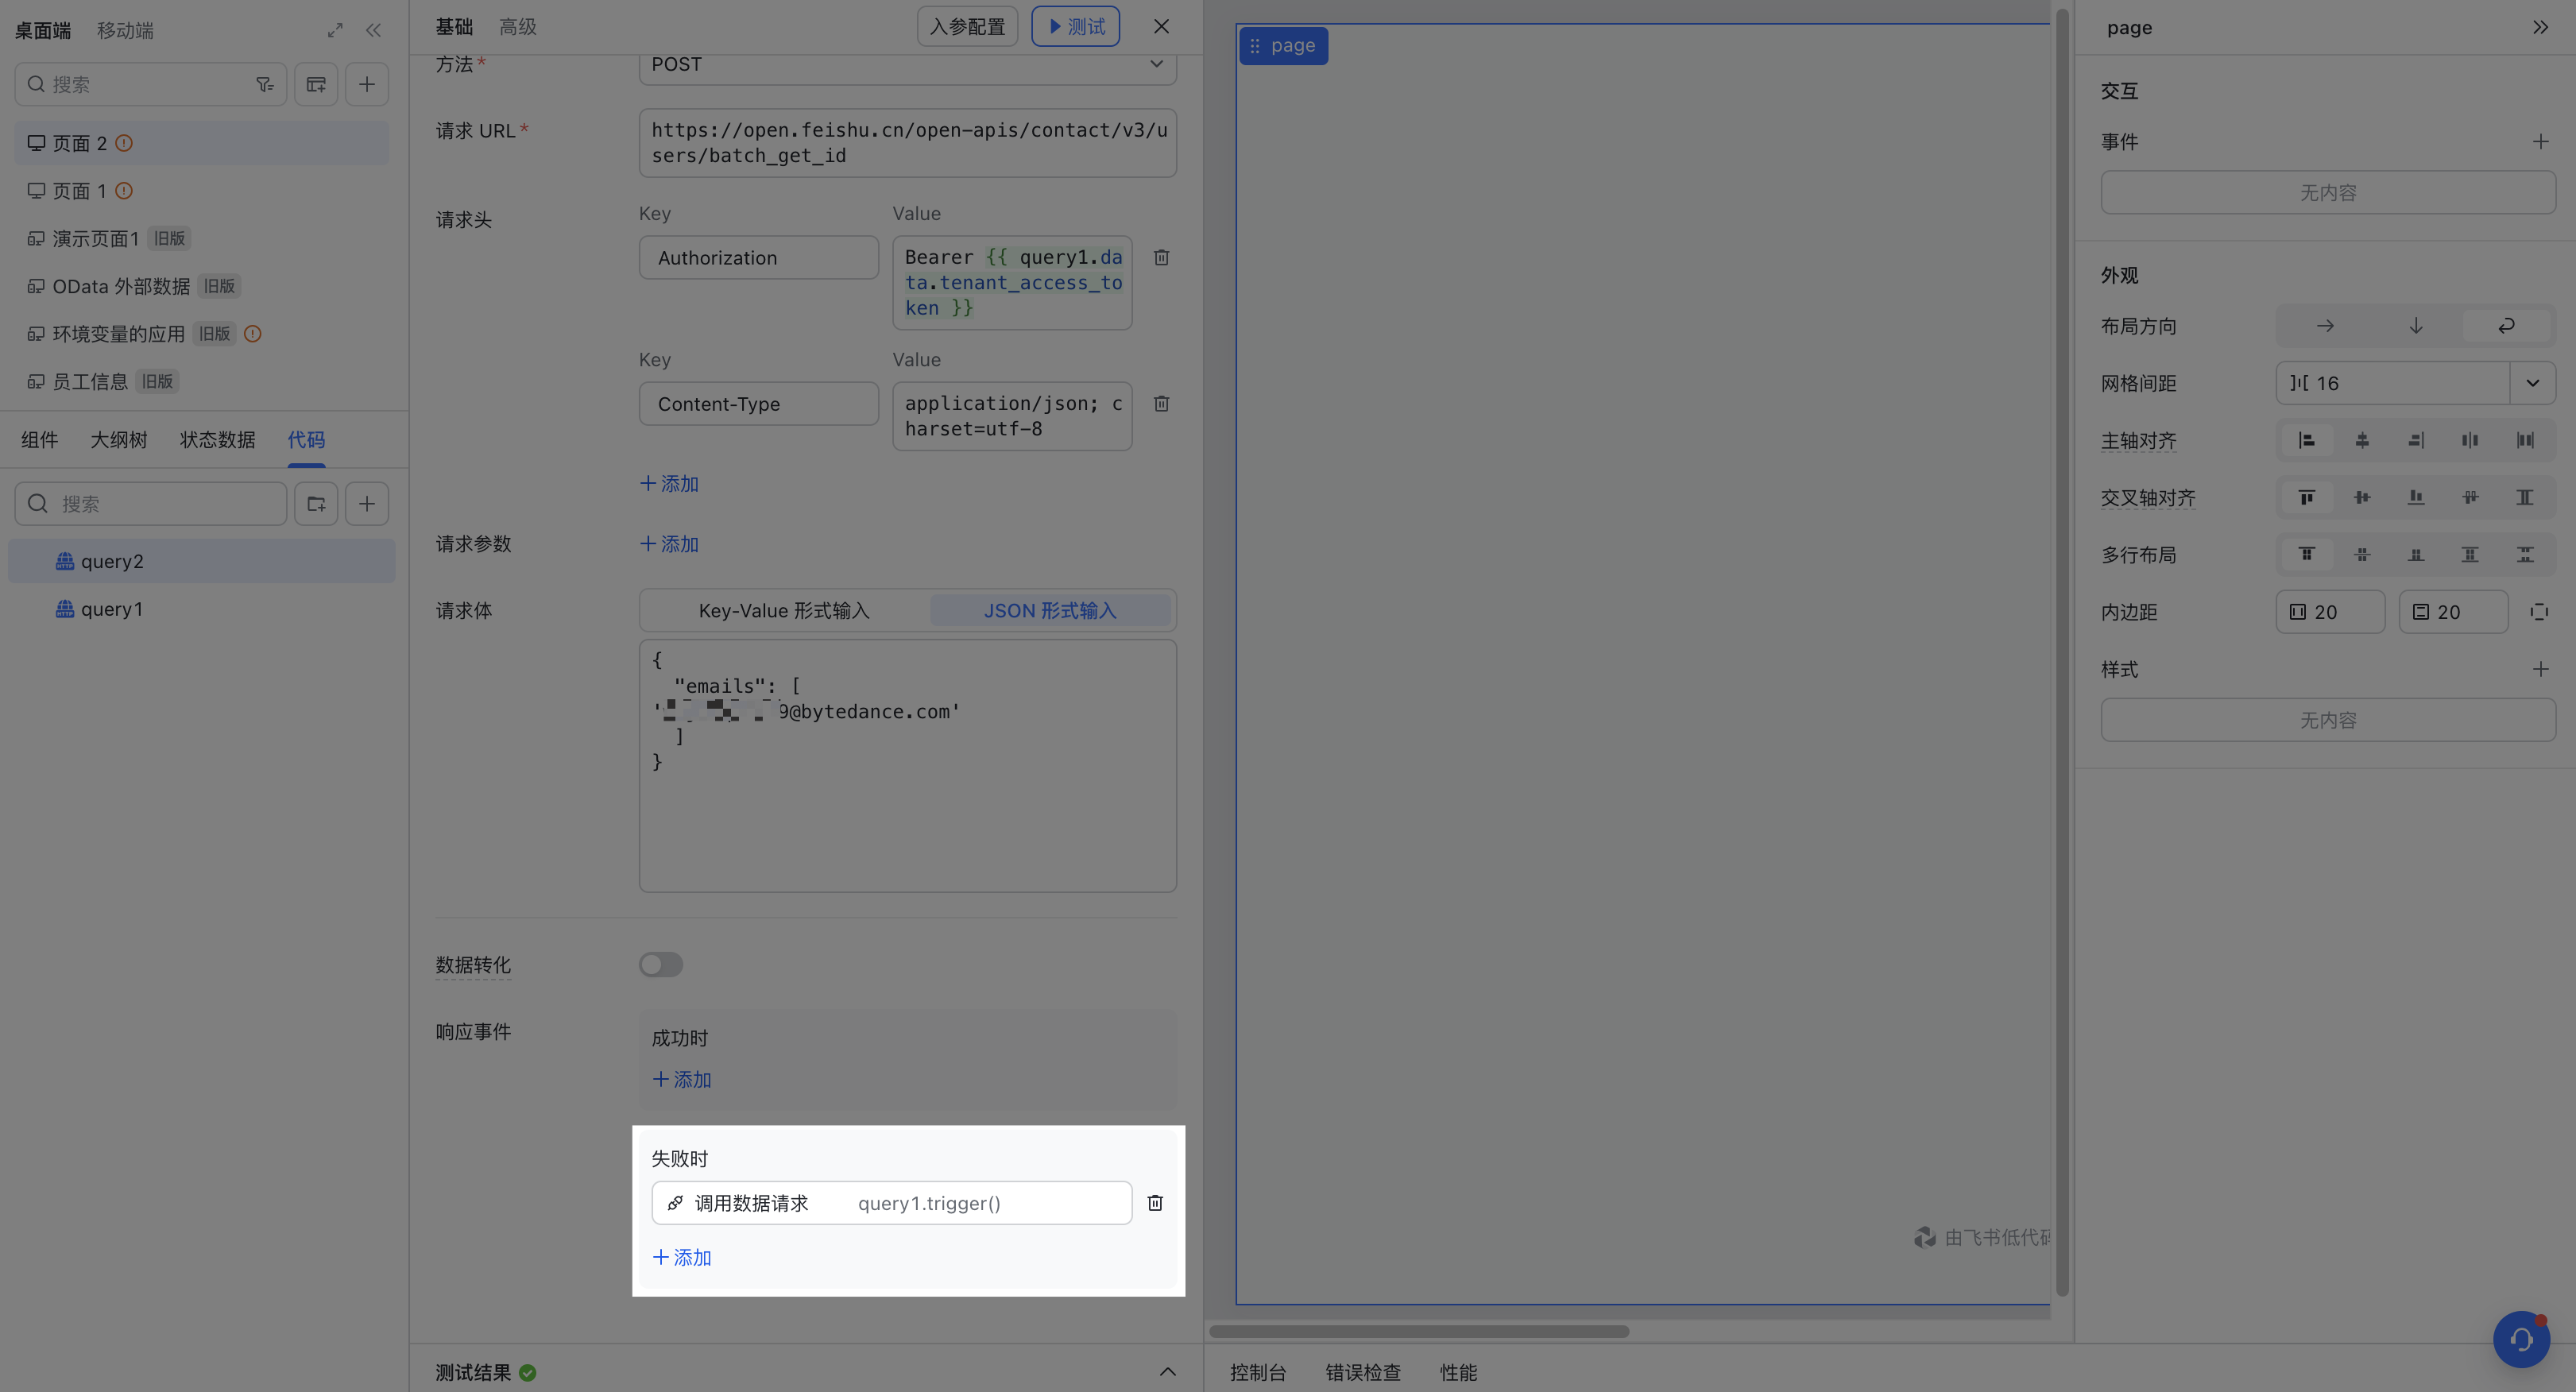
Task: Click the warning icon next to 页面 2
Action: pyautogui.click(x=124, y=143)
